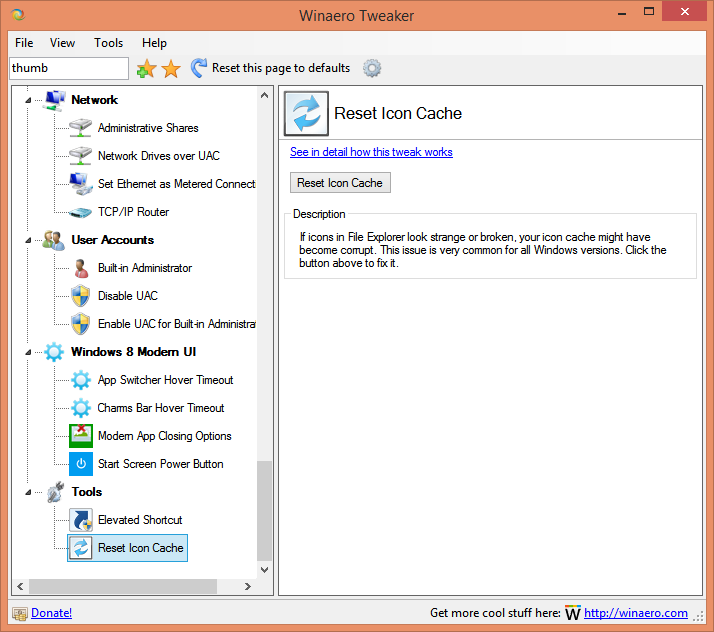The image size is (714, 632).
Task: Open the Help menu
Action: [154, 43]
